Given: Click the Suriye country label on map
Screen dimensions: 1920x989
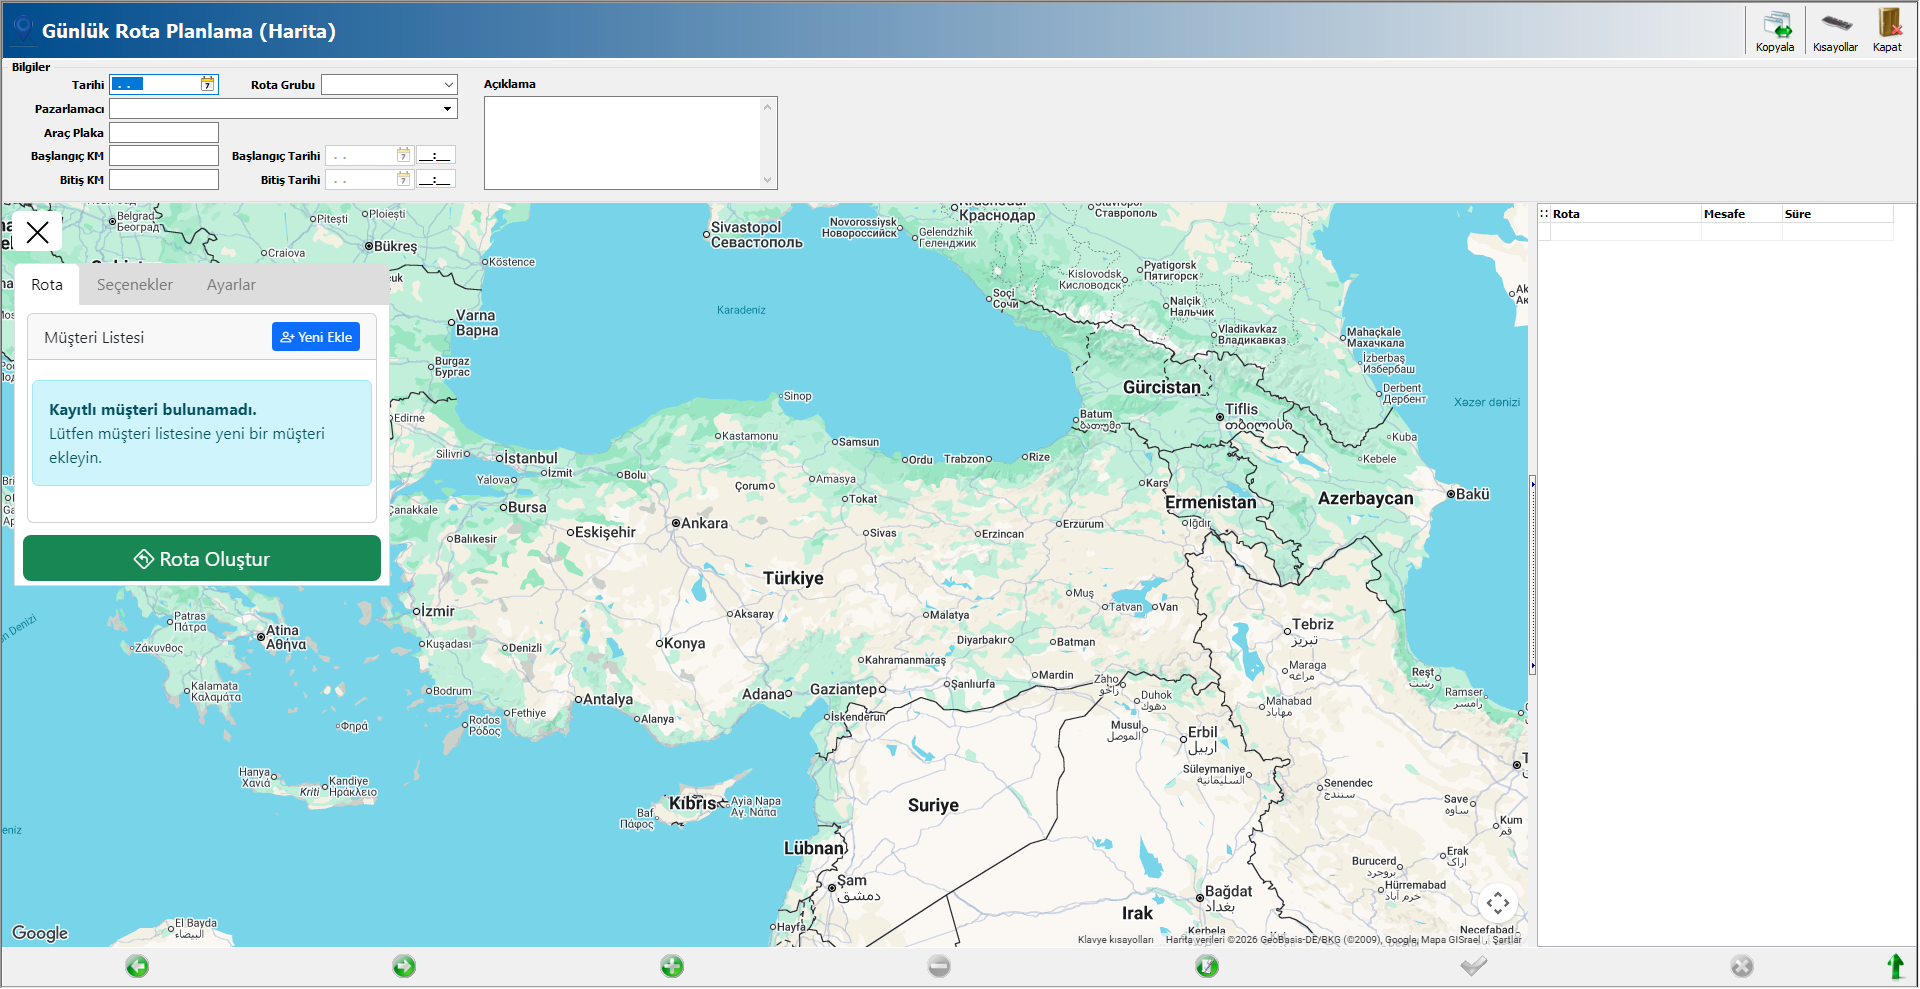Looking at the screenshot, I should tap(933, 805).
